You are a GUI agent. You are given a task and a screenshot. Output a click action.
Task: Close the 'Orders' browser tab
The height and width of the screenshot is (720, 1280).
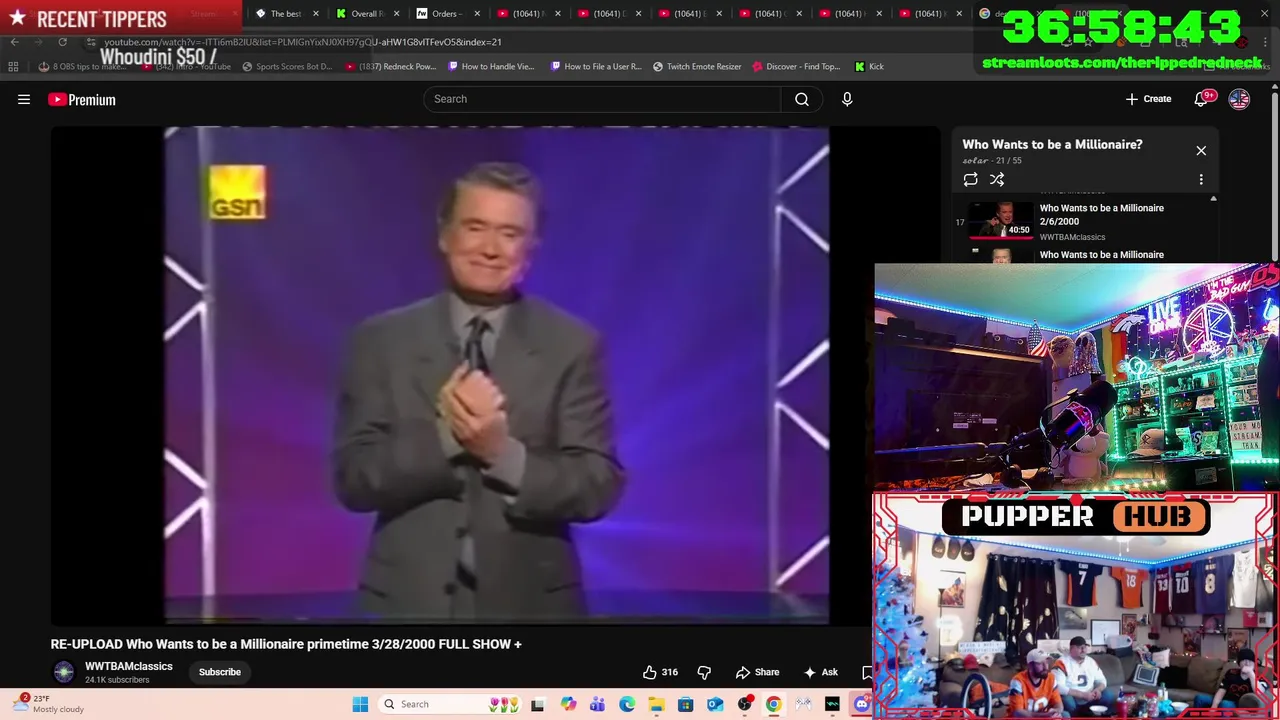click(476, 14)
